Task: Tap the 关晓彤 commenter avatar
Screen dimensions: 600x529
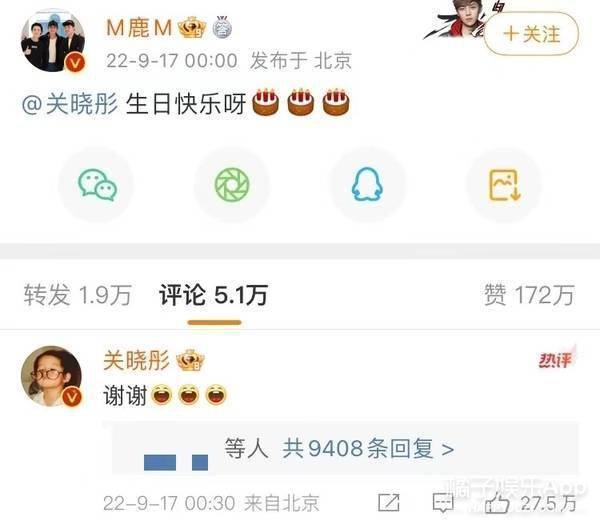Action: click(51, 376)
